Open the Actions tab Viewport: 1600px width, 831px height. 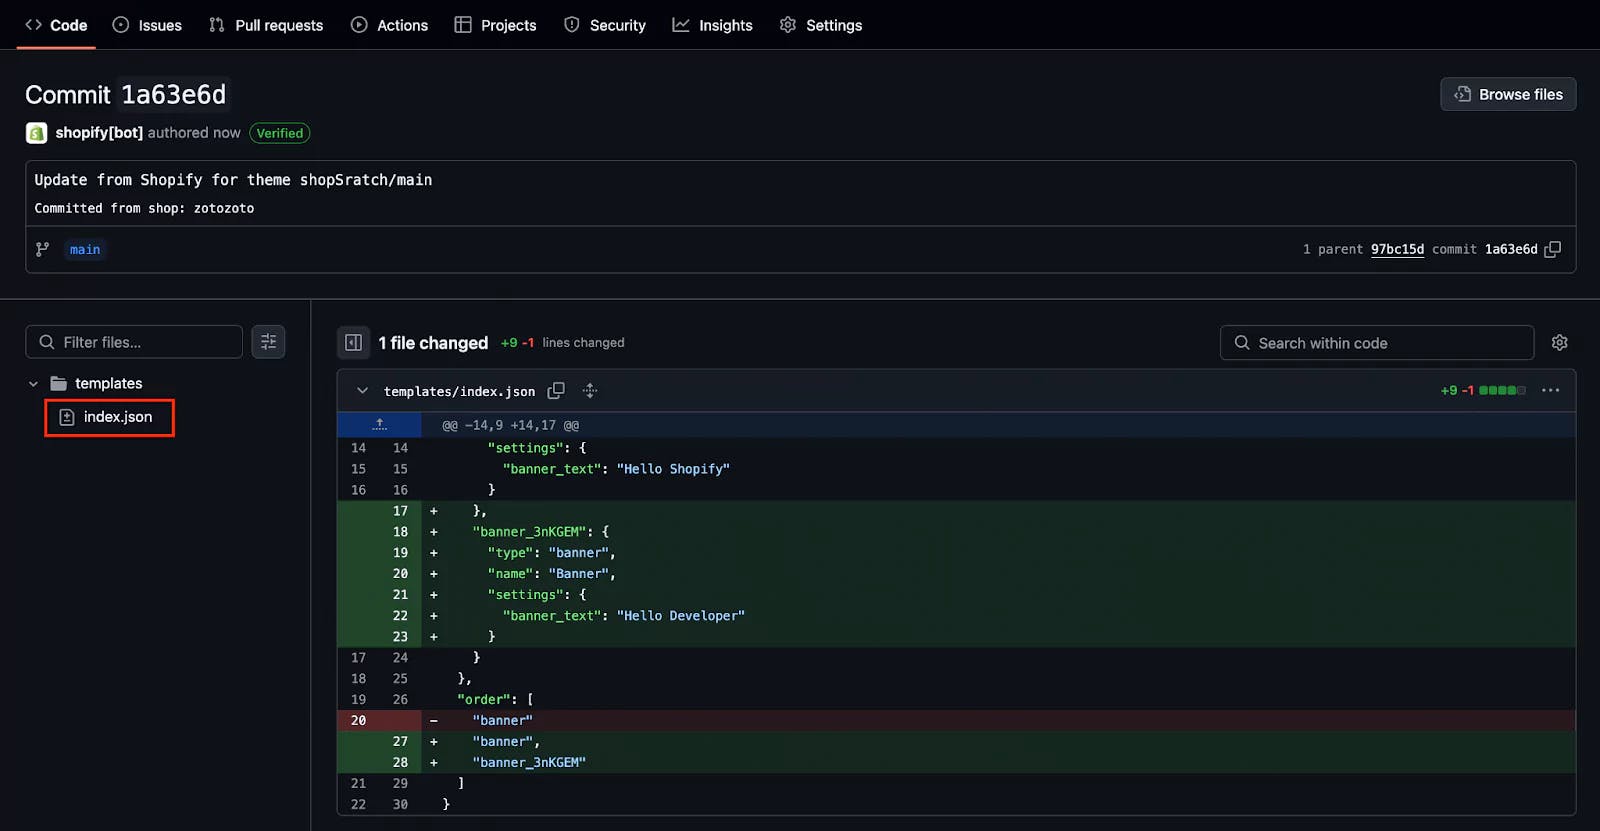click(x=389, y=25)
